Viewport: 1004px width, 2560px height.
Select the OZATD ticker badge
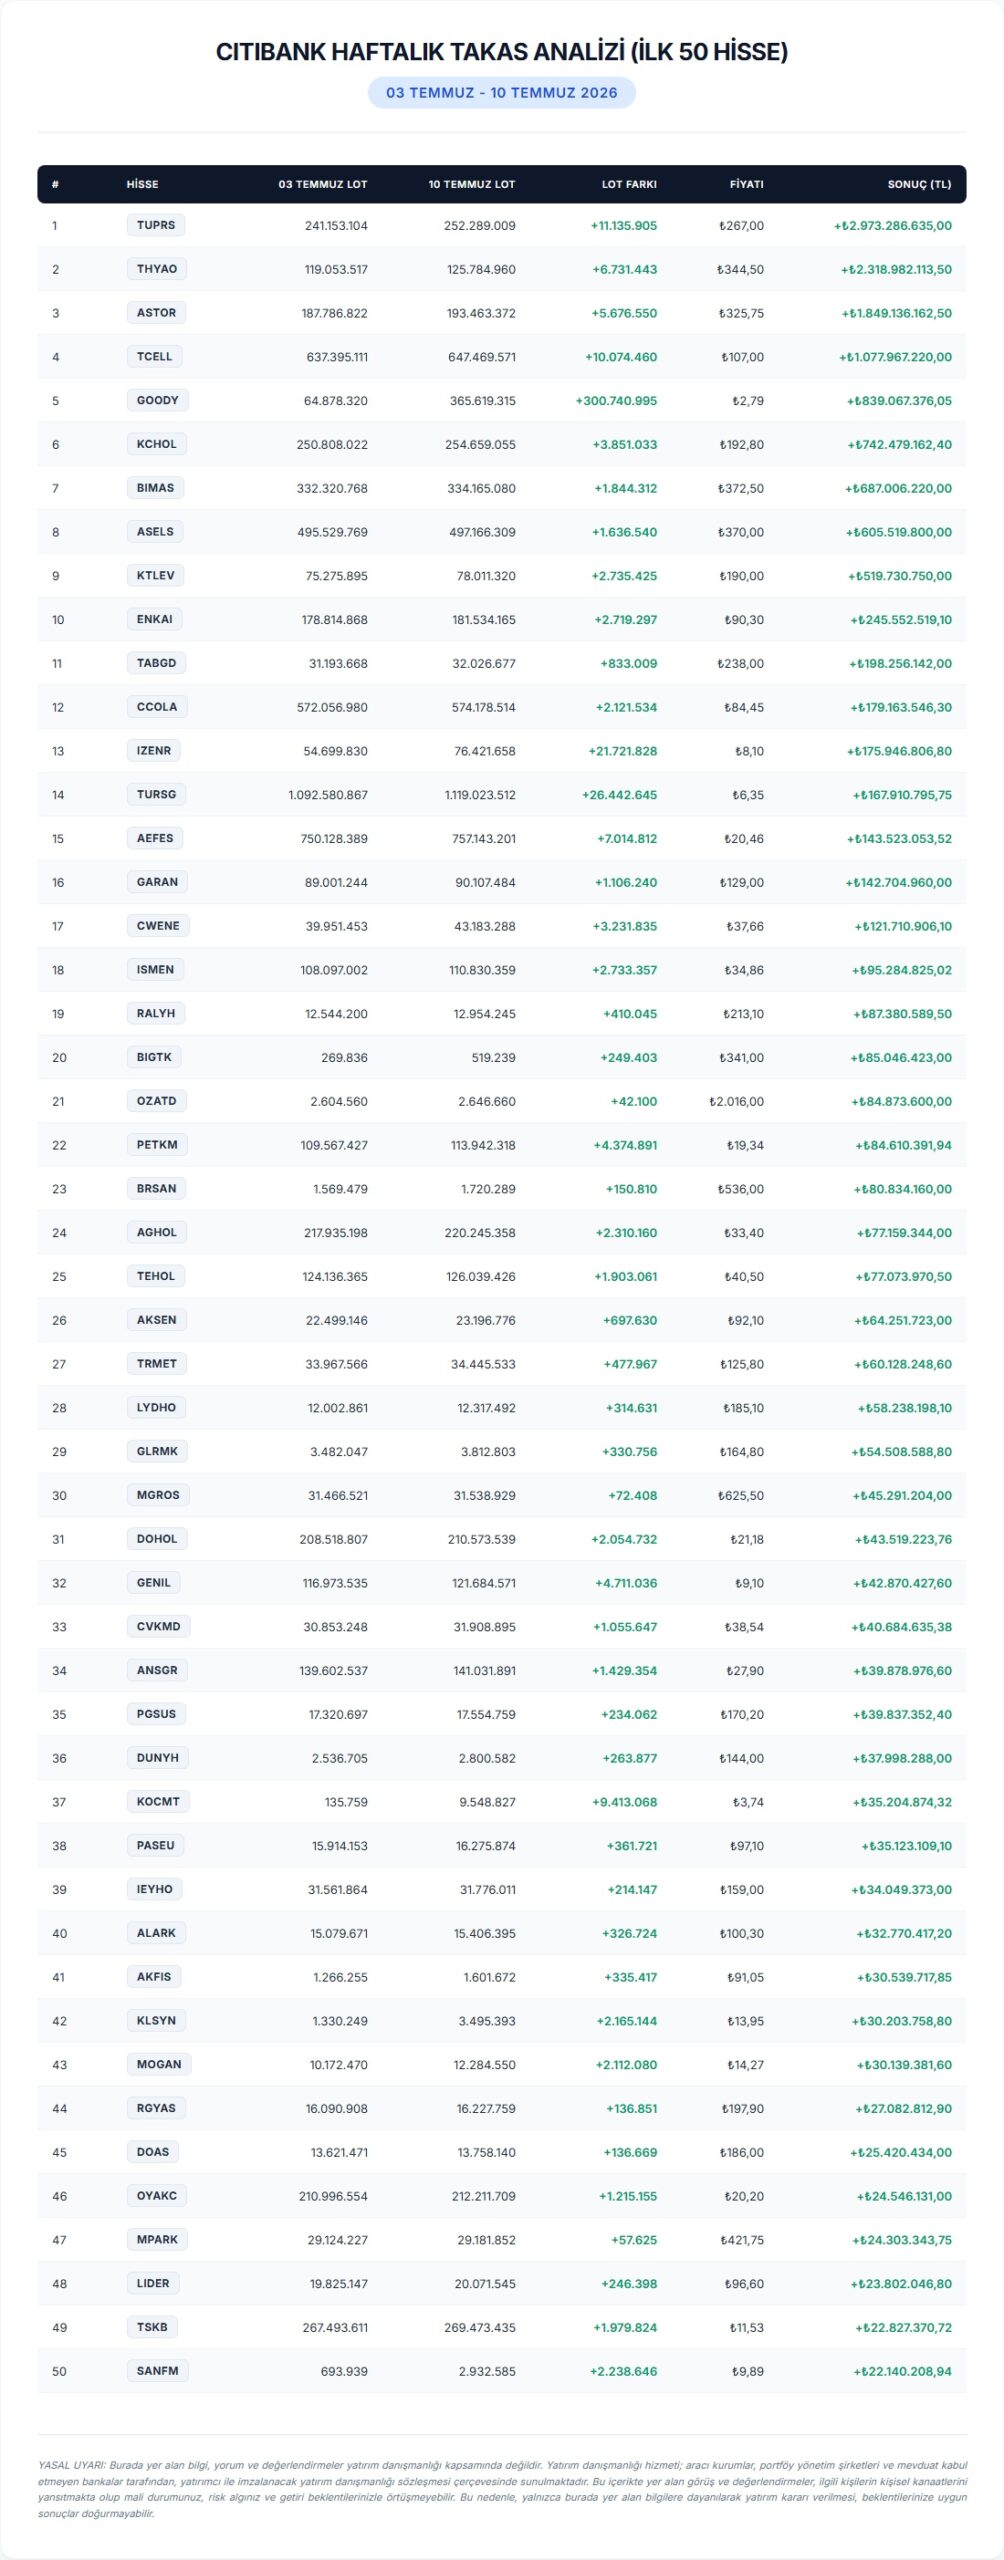[156, 1101]
